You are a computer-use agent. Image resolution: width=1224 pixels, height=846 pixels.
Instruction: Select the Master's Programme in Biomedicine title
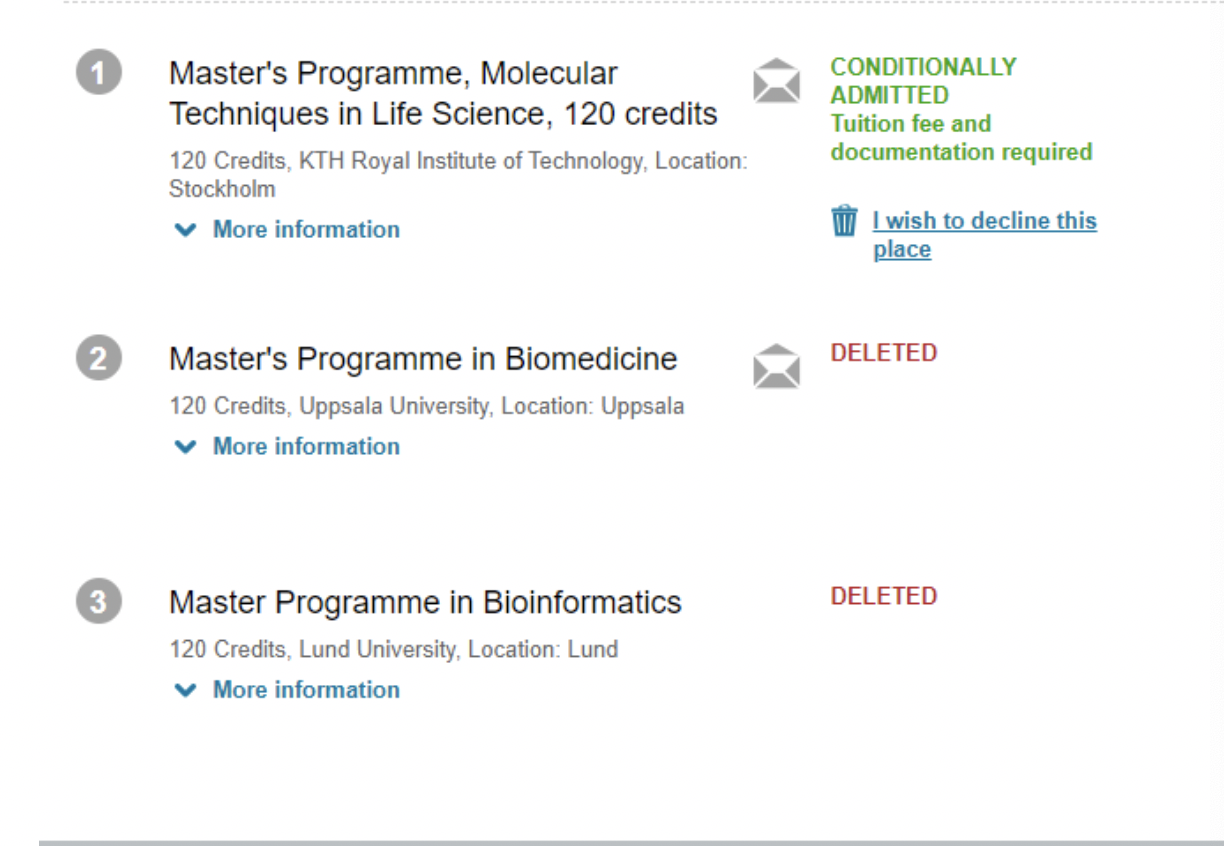423,359
